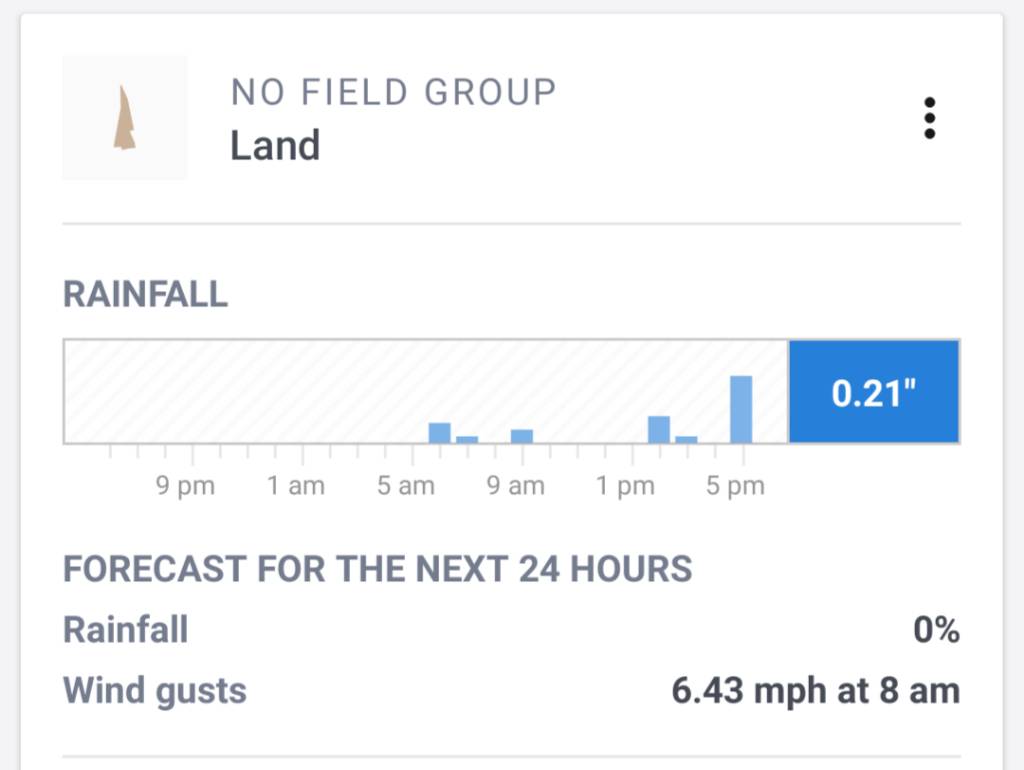The image size is (1024, 770).
Task: Open the three-dot overflow menu
Action: tap(929, 118)
